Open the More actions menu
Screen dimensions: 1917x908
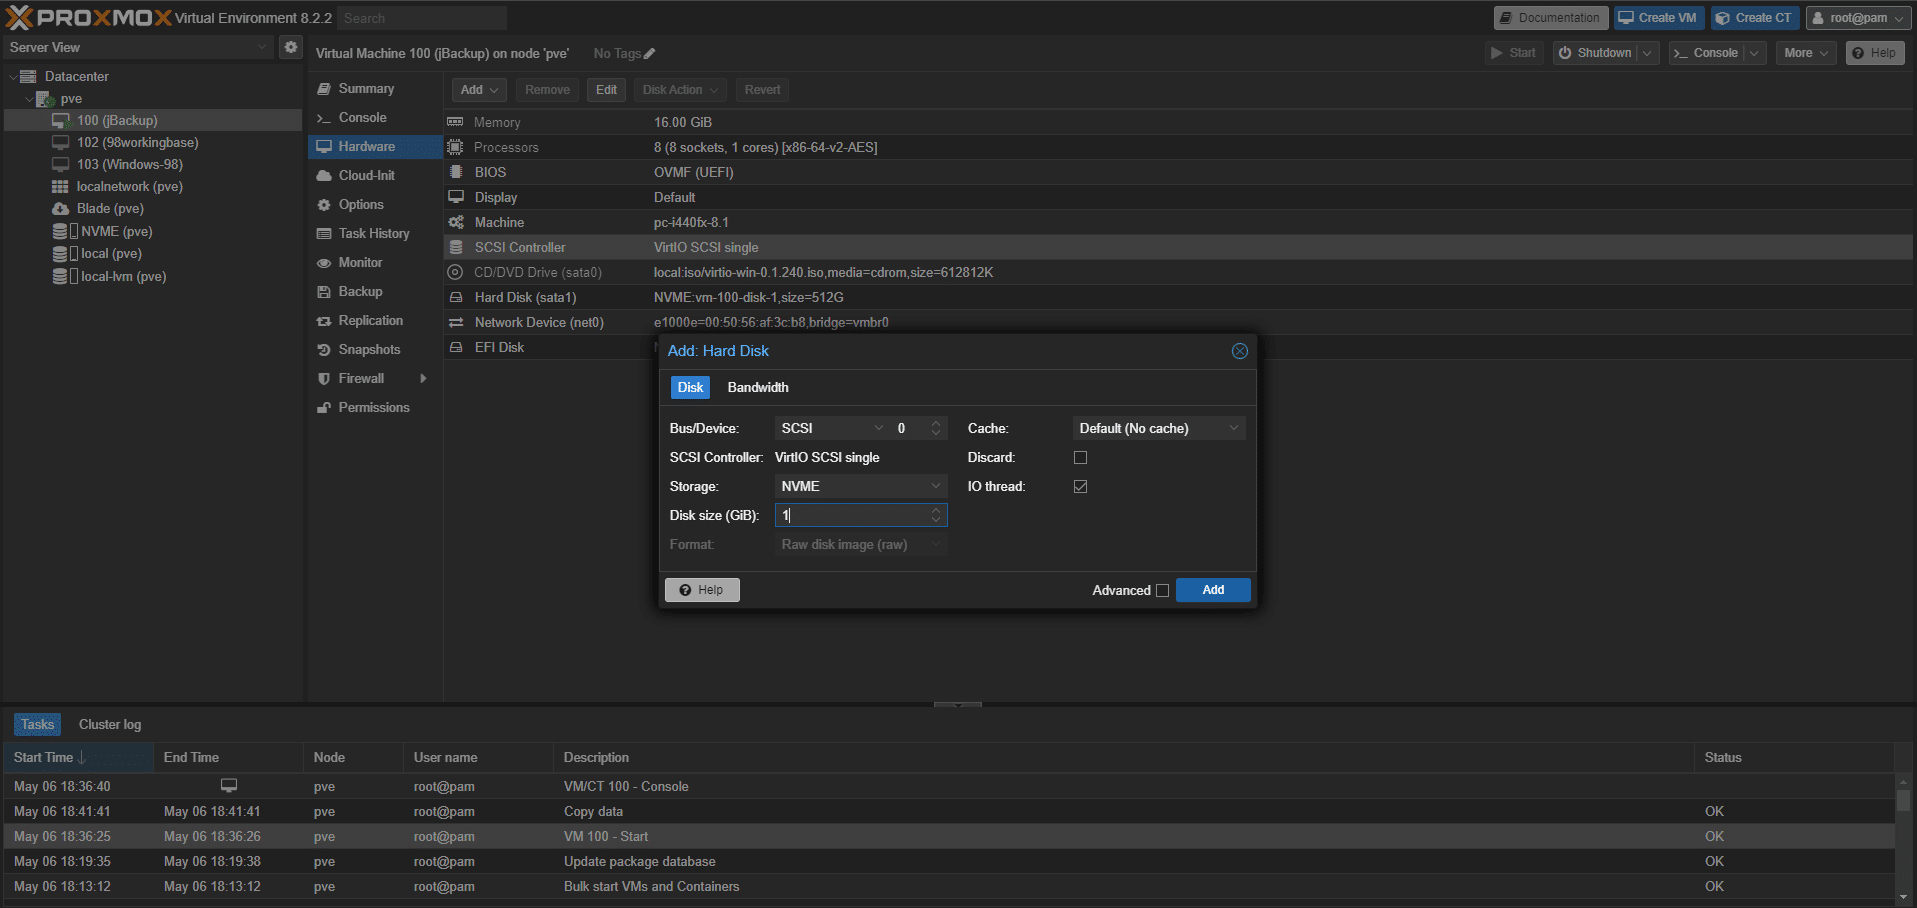(x=1806, y=53)
